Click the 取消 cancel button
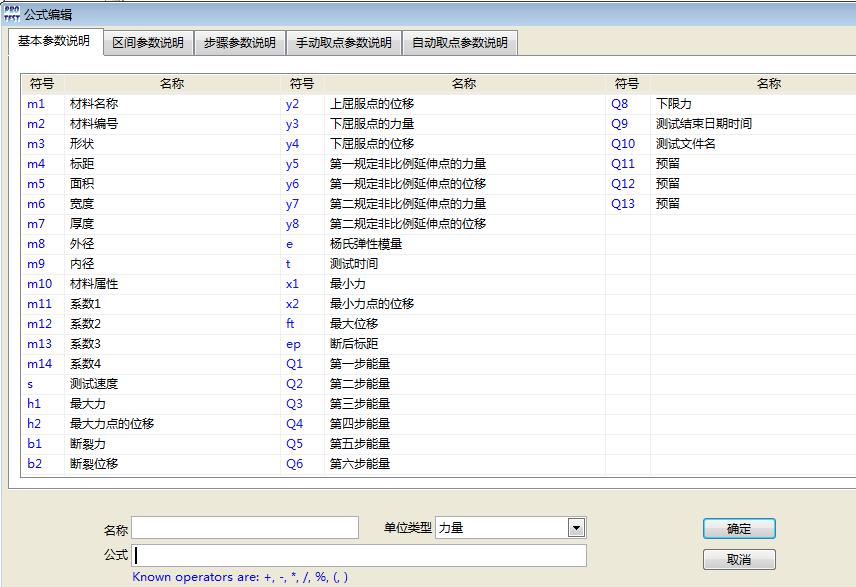Viewport: 856px width, 587px height. coord(738,559)
